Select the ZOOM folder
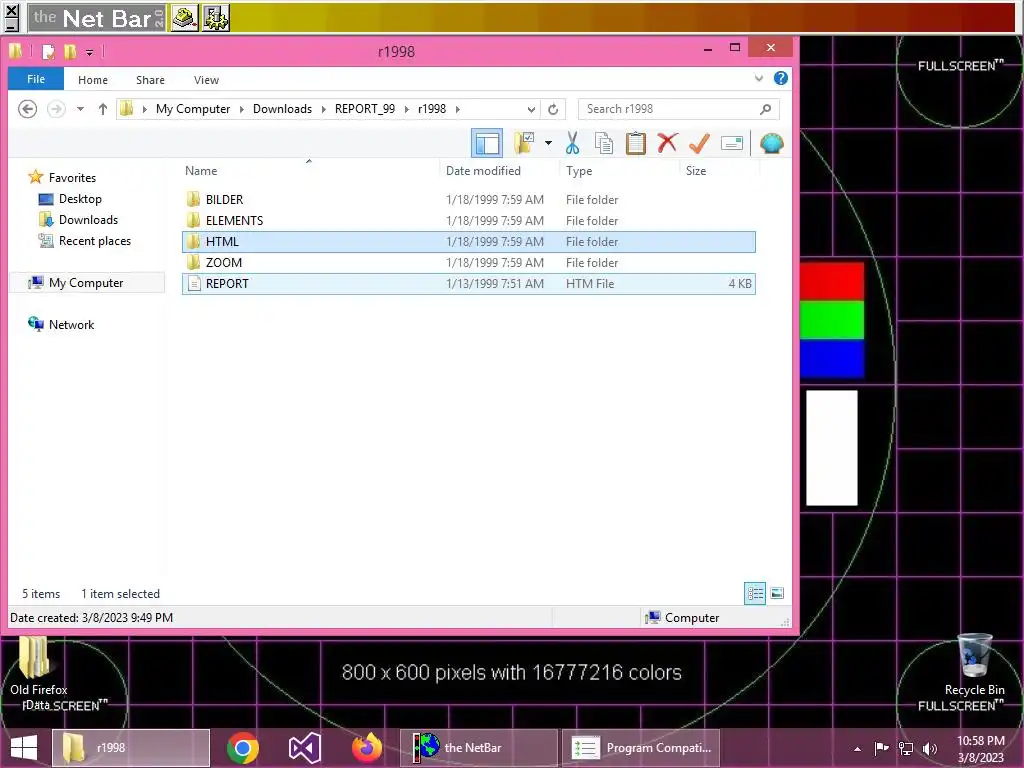The height and width of the screenshot is (768, 1024). [469, 263]
